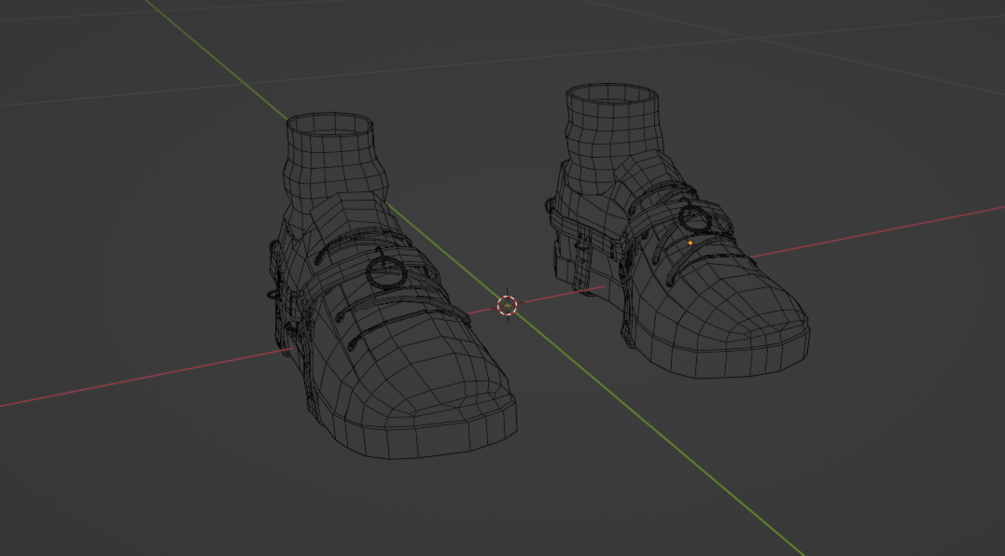Image resolution: width=1005 pixels, height=556 pixels.
Task: Select the ring buckle on the left shoe
Action: (386, 272)
